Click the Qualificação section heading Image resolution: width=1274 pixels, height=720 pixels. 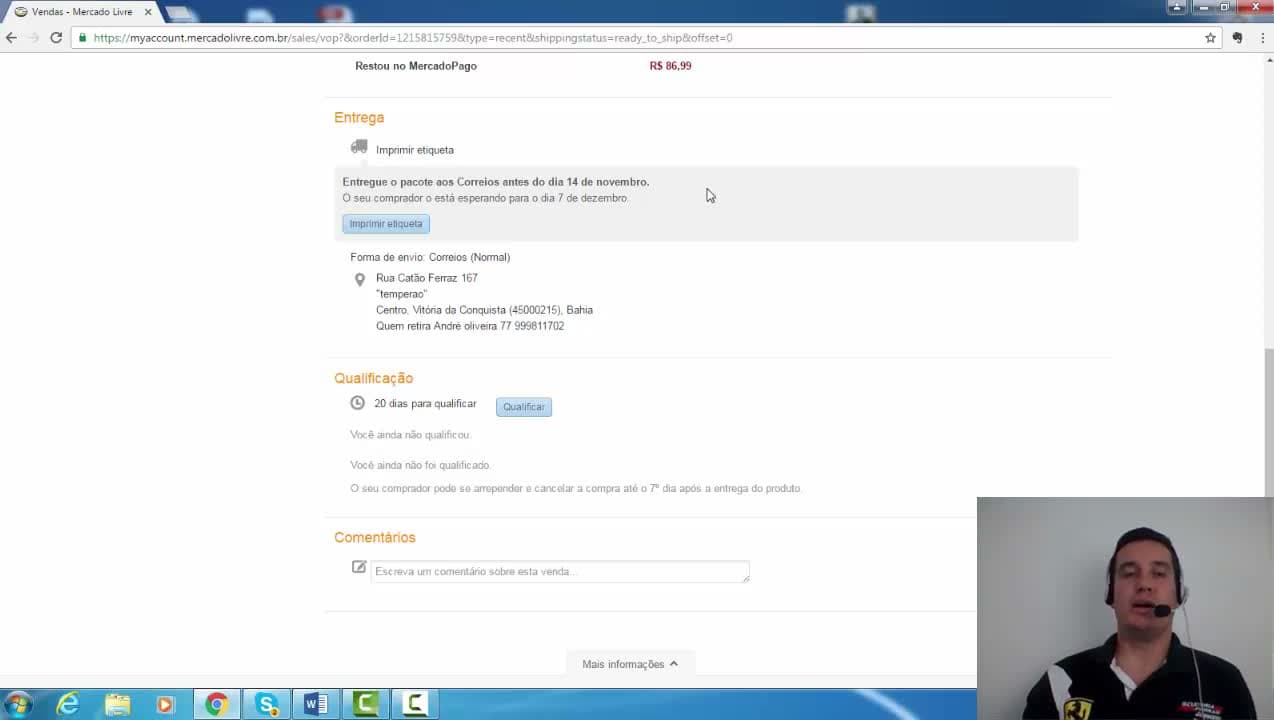click(x=373, y=378)
